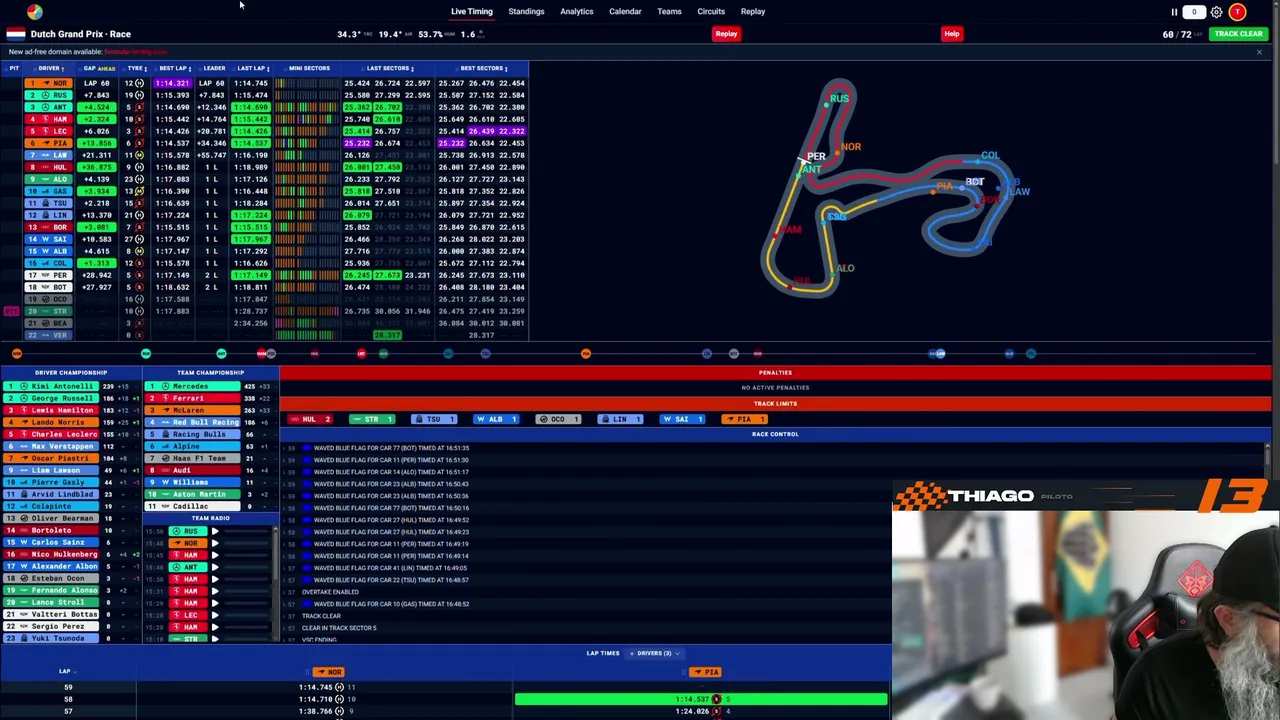
Task: Click the app logo in the top-left corner
Action: point(35,12)
